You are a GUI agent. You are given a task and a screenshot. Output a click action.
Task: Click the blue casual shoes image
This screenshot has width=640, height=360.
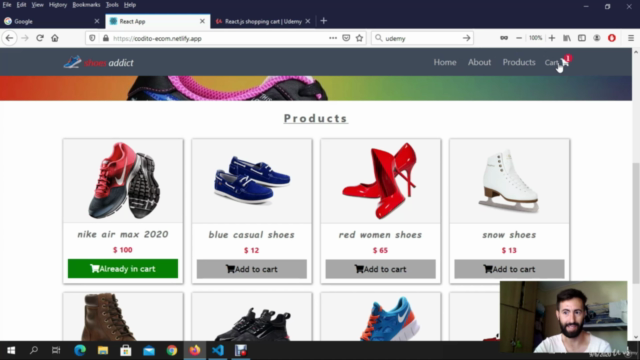tap(252, 180)
